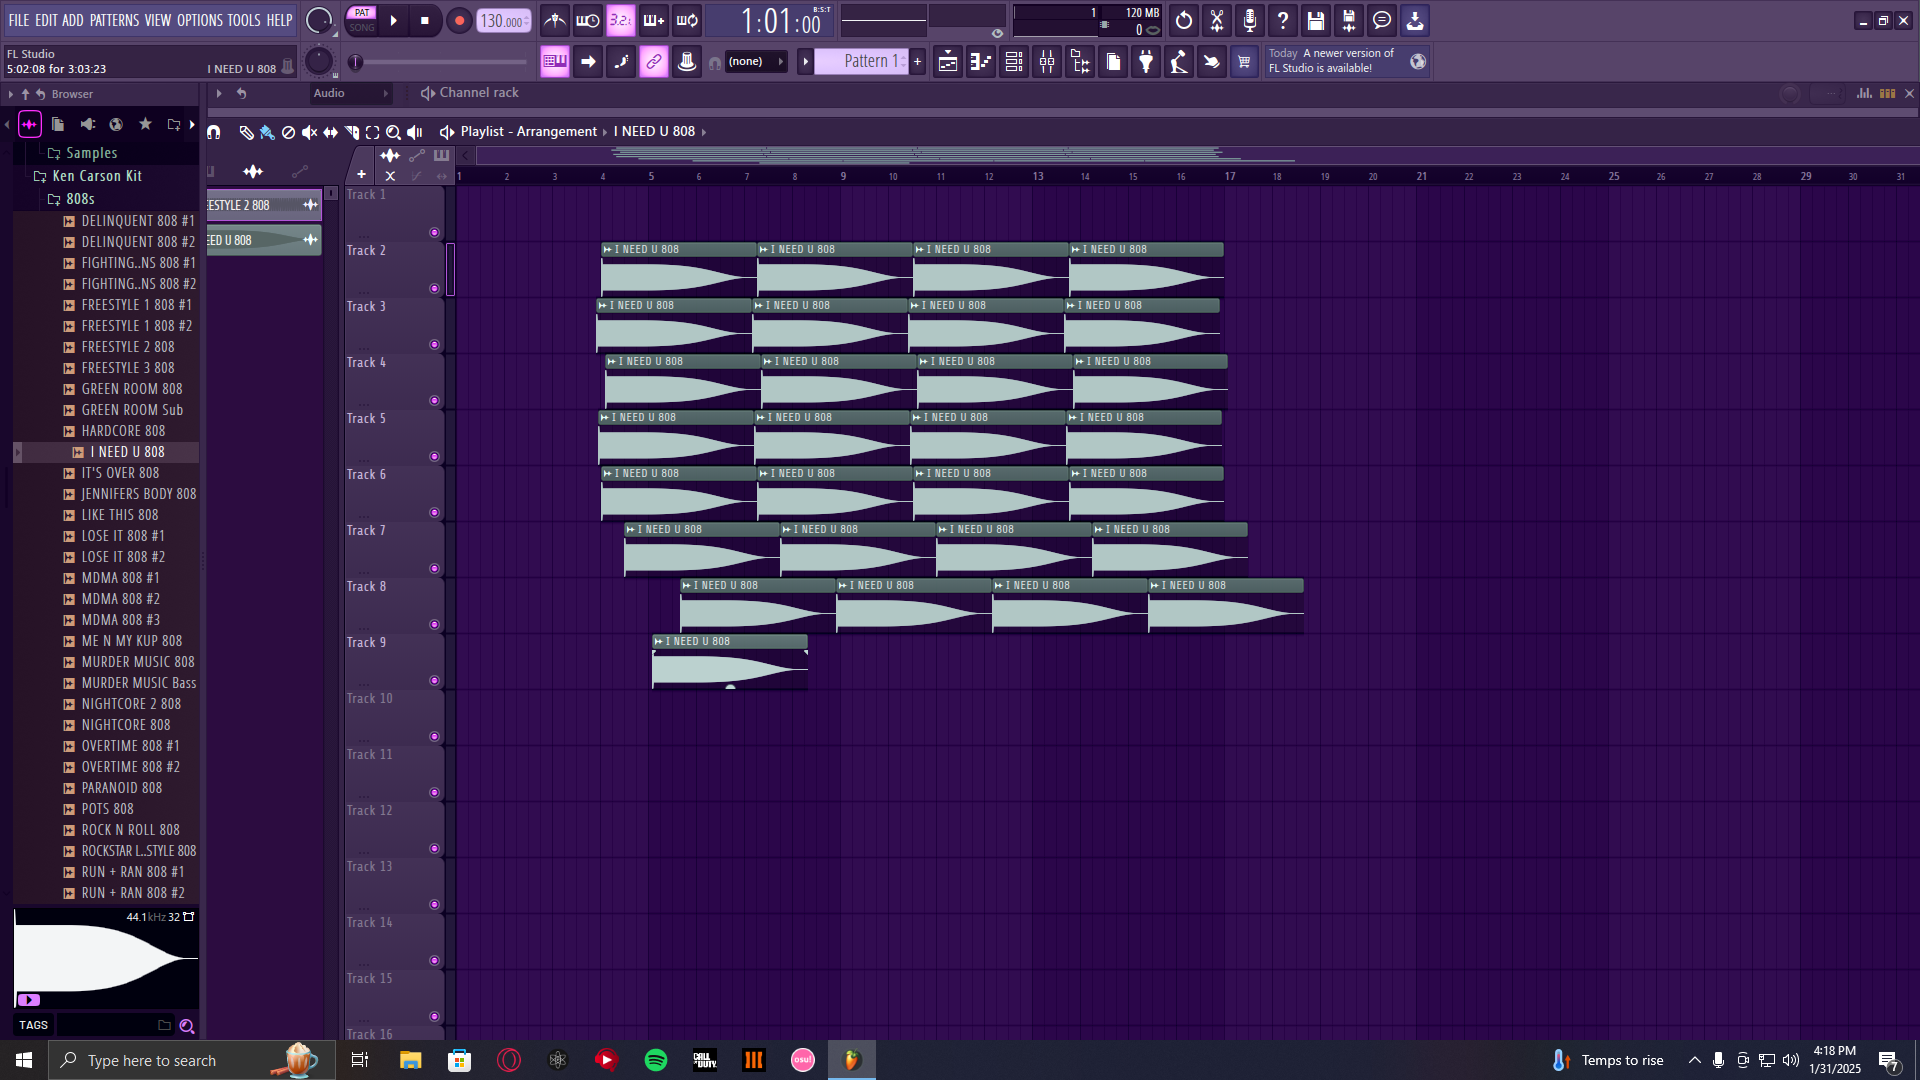The image size is (1920, 1080).
Task: Click the Help question mark icon
Action: point(1283,20)
